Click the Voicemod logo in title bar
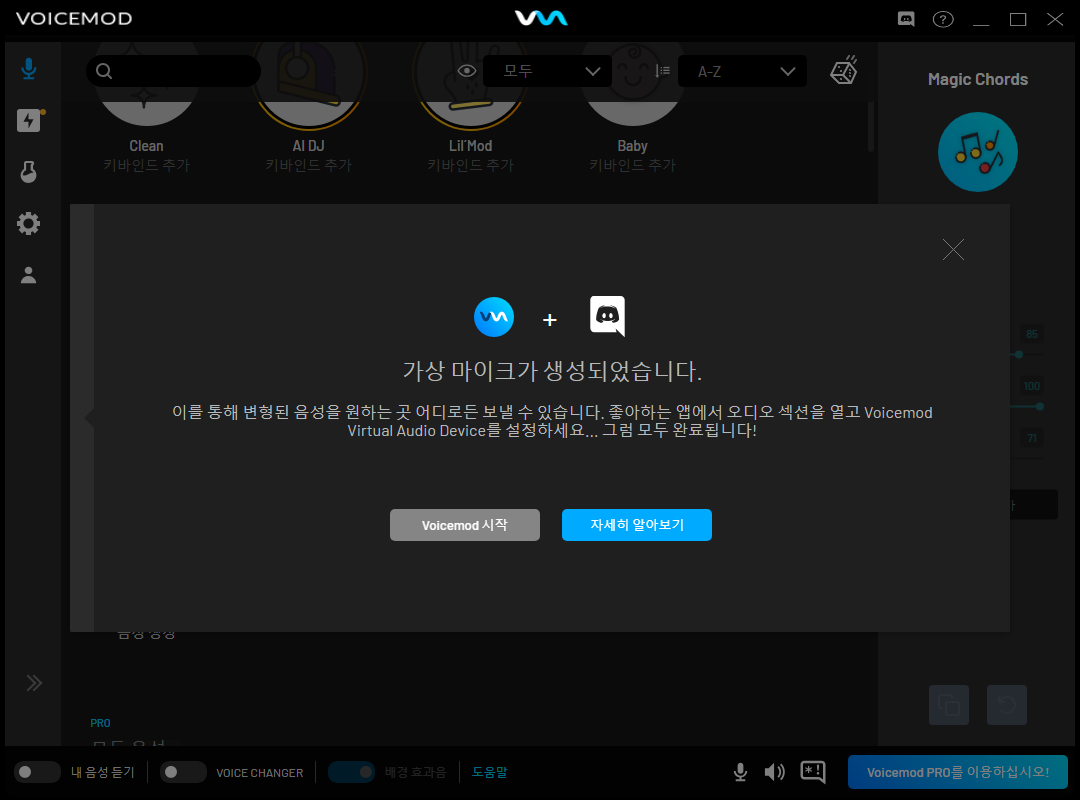This screenshot has width=1080, height=800. coord(541,18)
